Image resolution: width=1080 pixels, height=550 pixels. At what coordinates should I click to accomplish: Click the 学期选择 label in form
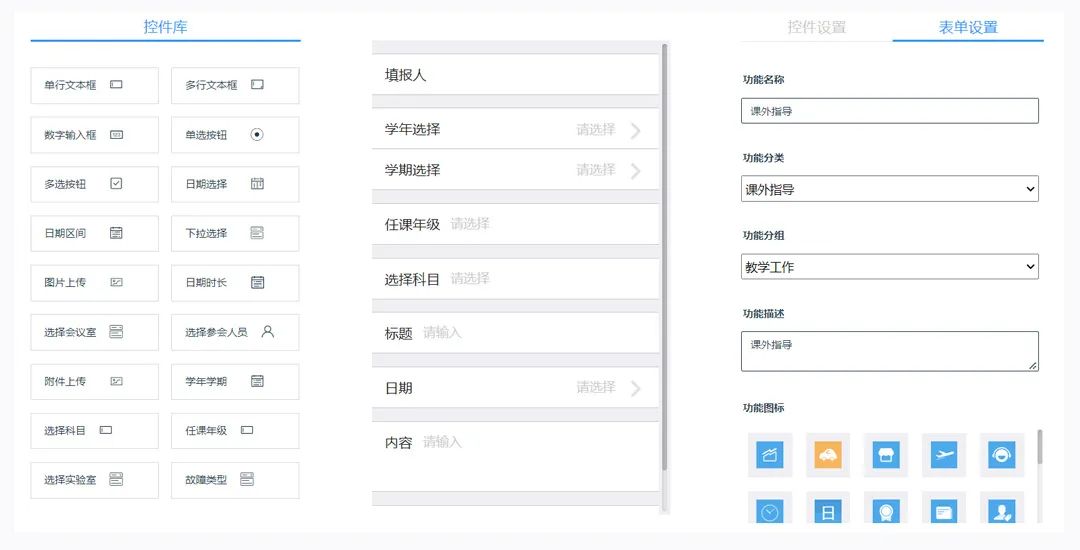[x=412, y=170]
